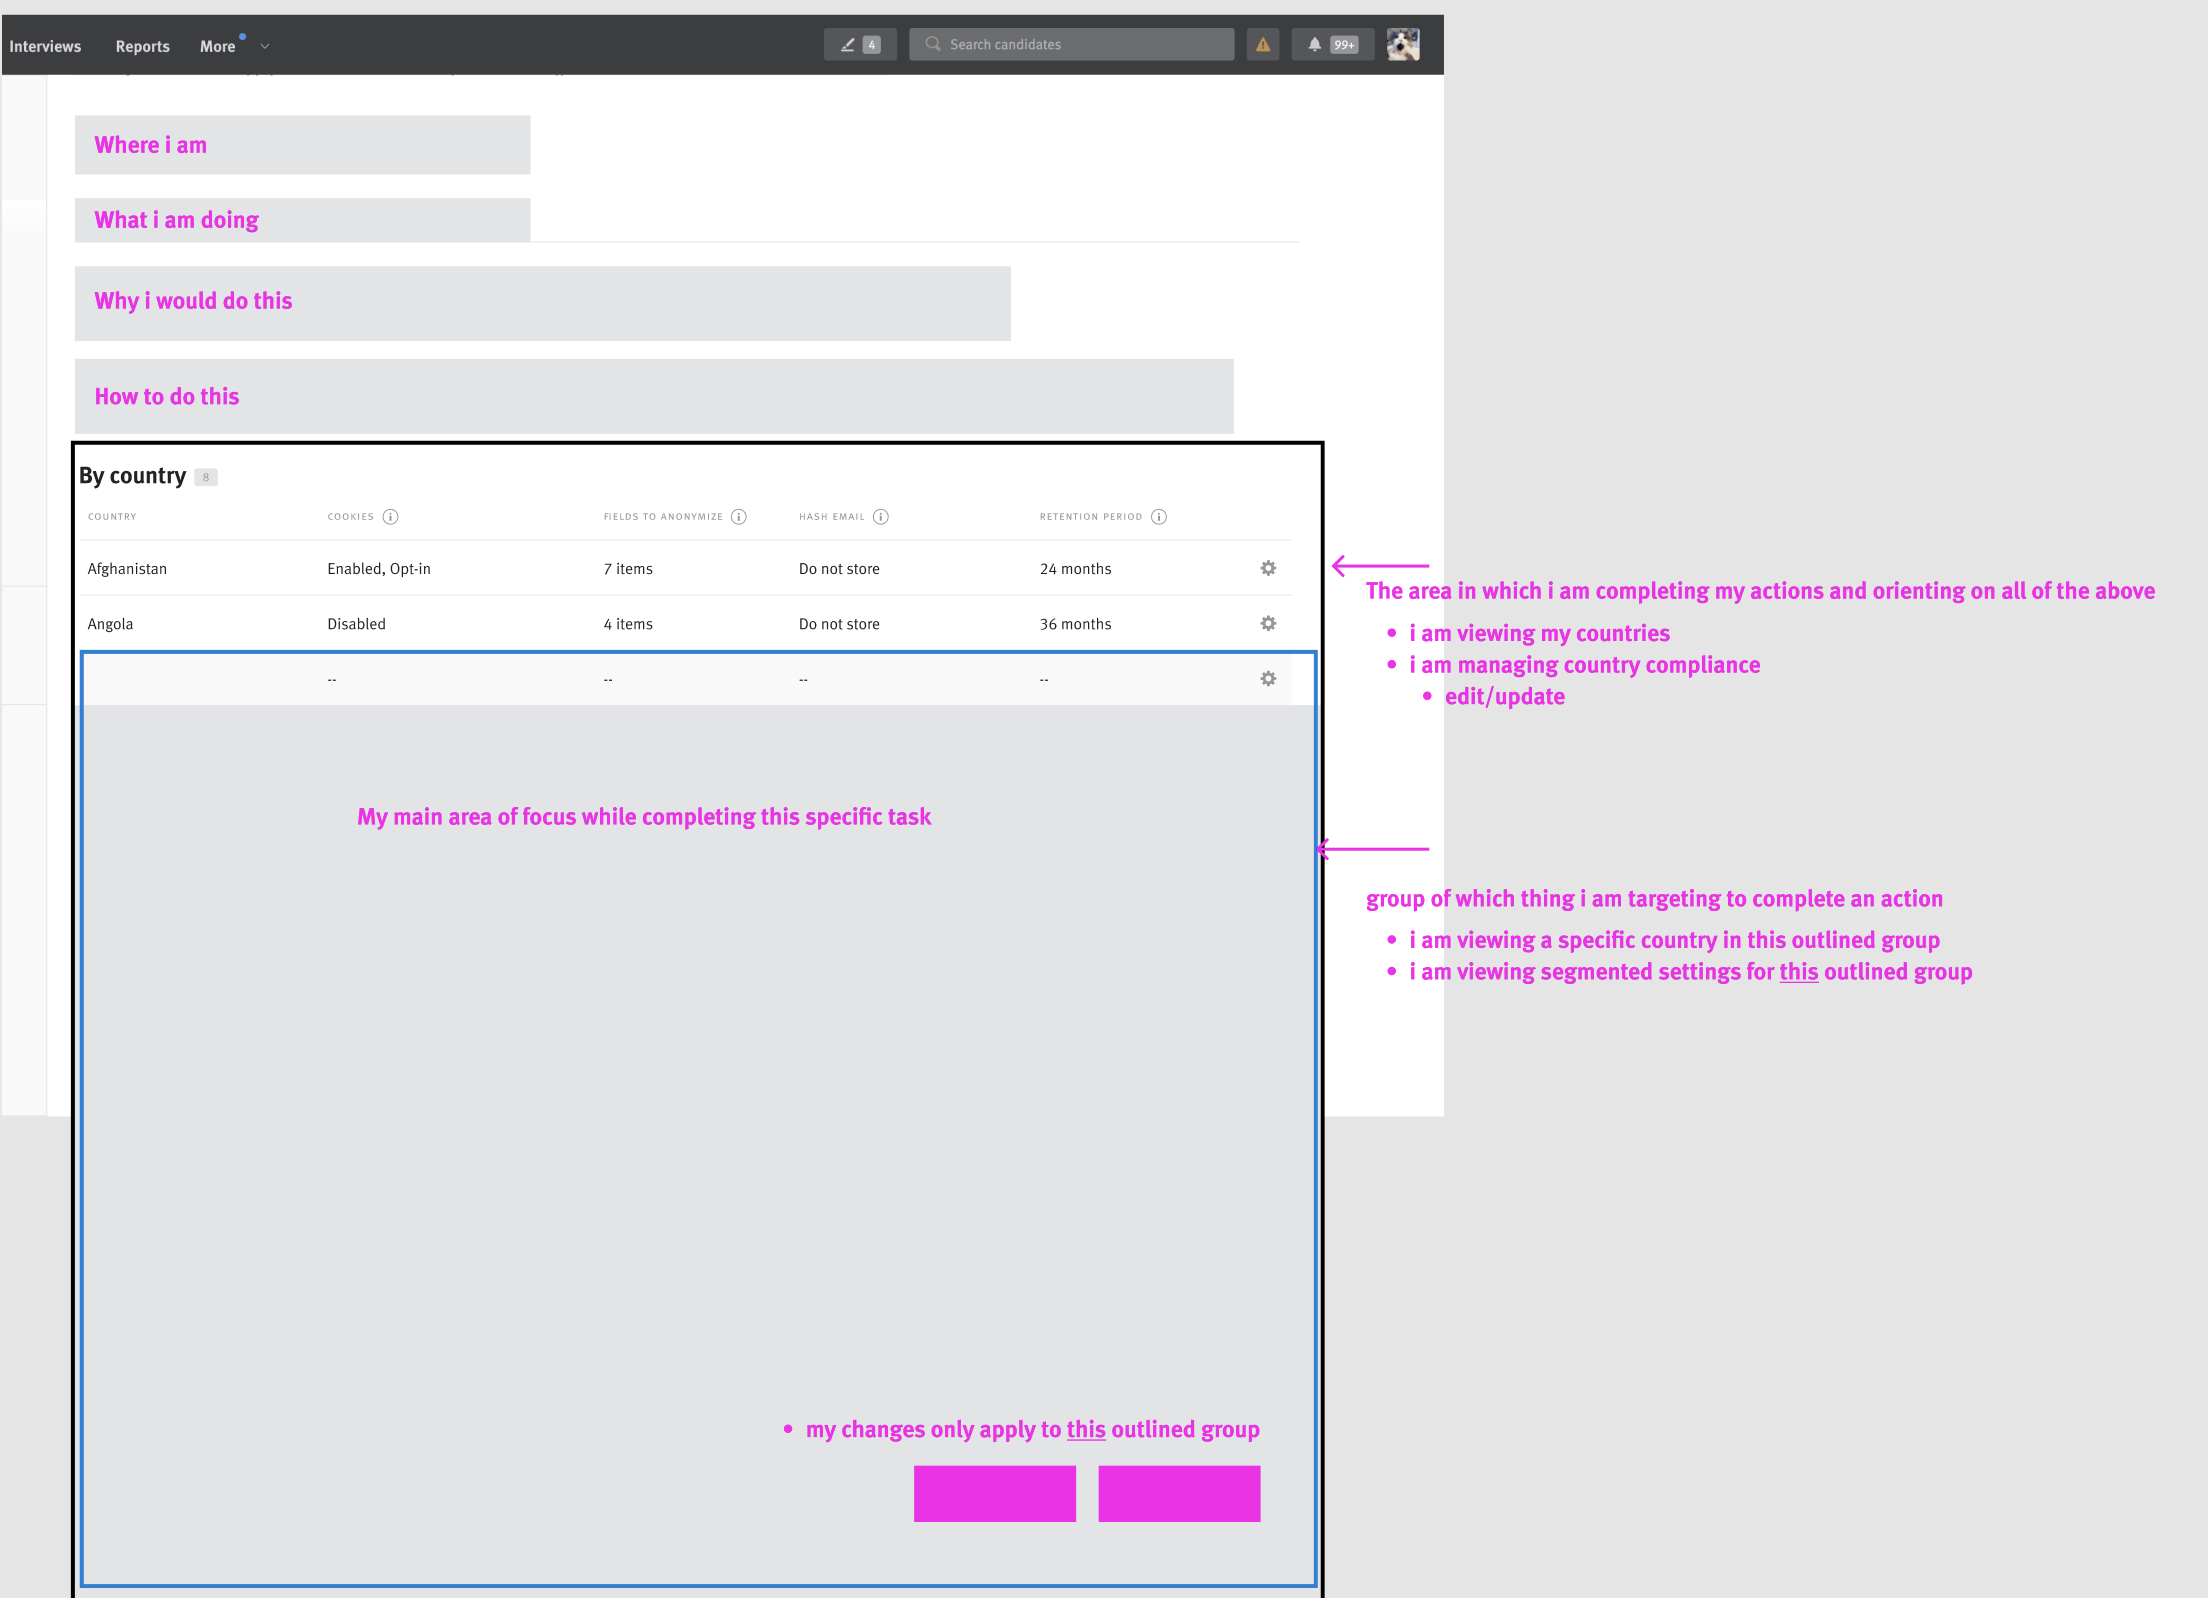Open the pencil edit counter button

[859, 45]
